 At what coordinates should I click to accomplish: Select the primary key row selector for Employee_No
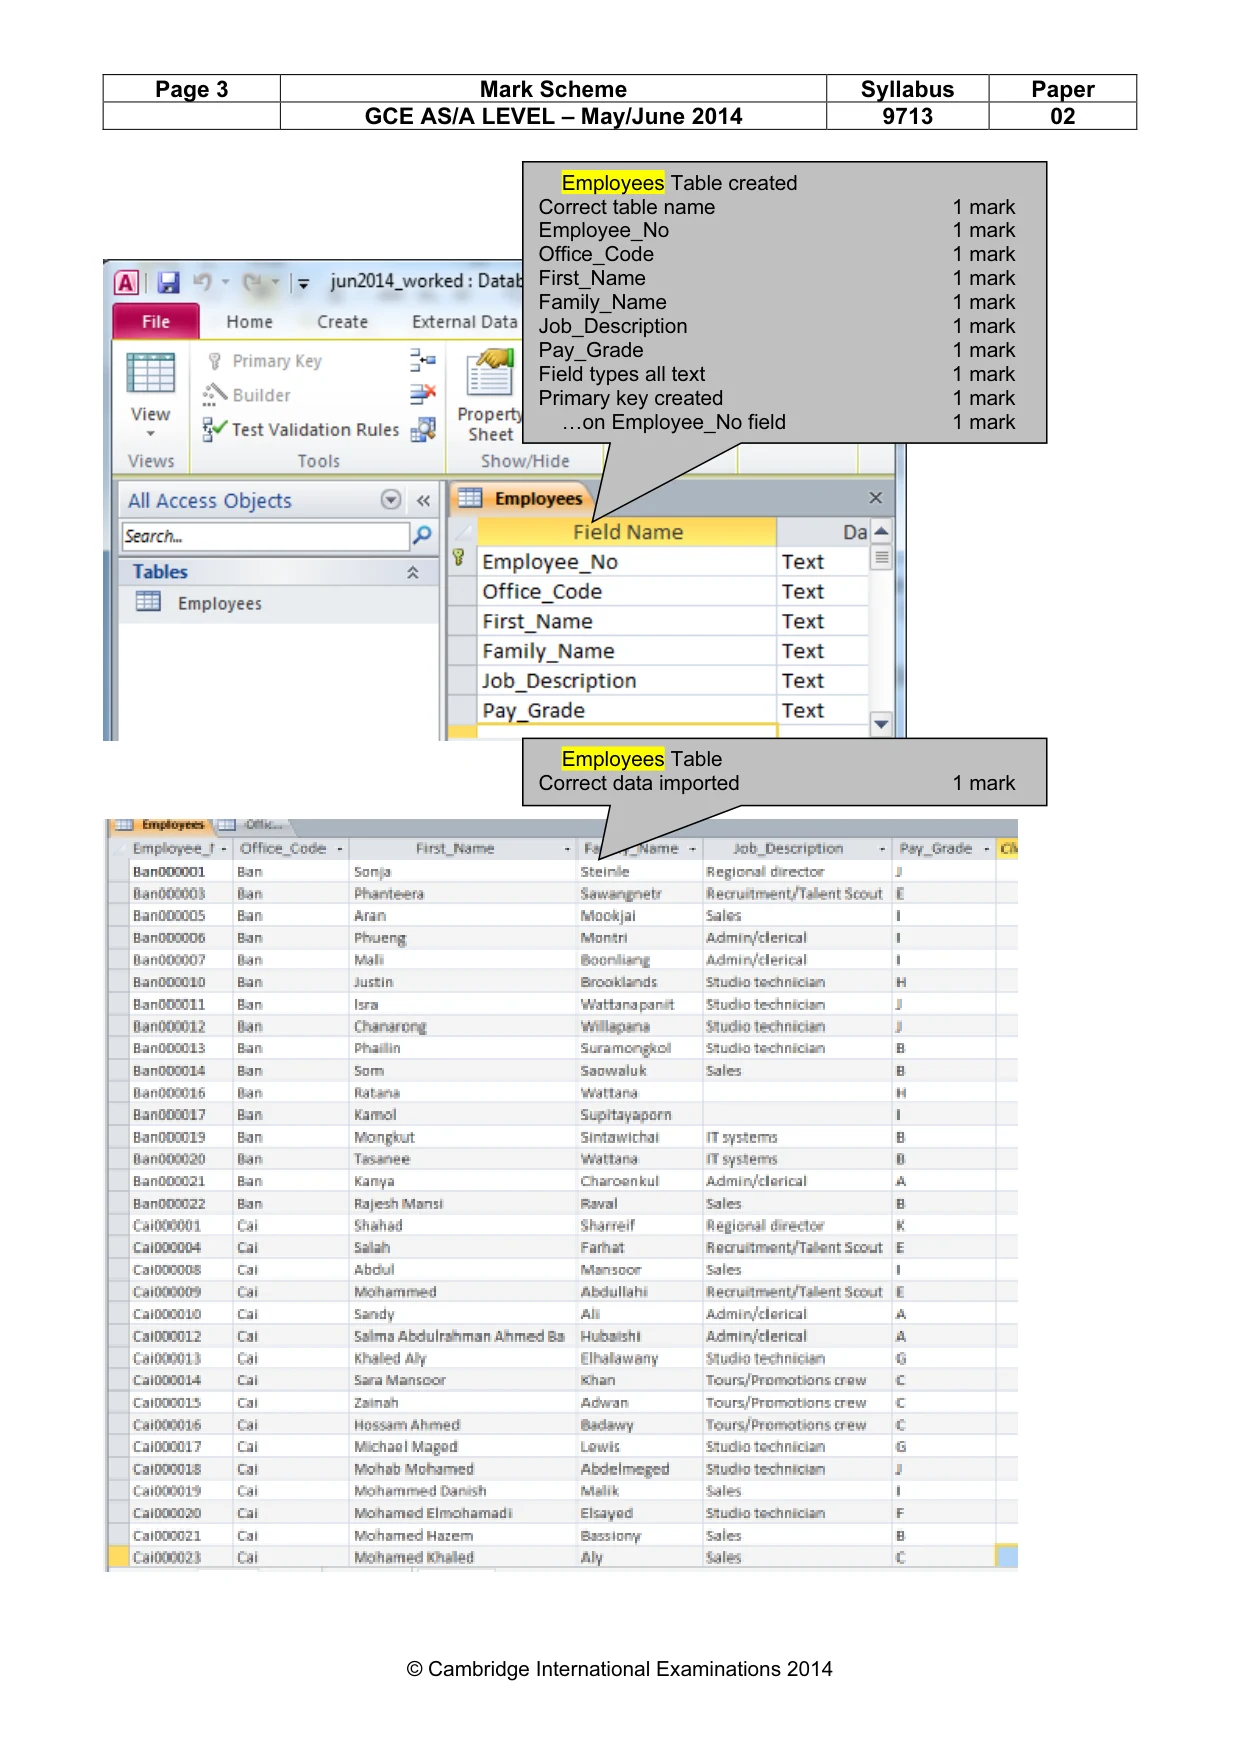[x=460, y=561]
